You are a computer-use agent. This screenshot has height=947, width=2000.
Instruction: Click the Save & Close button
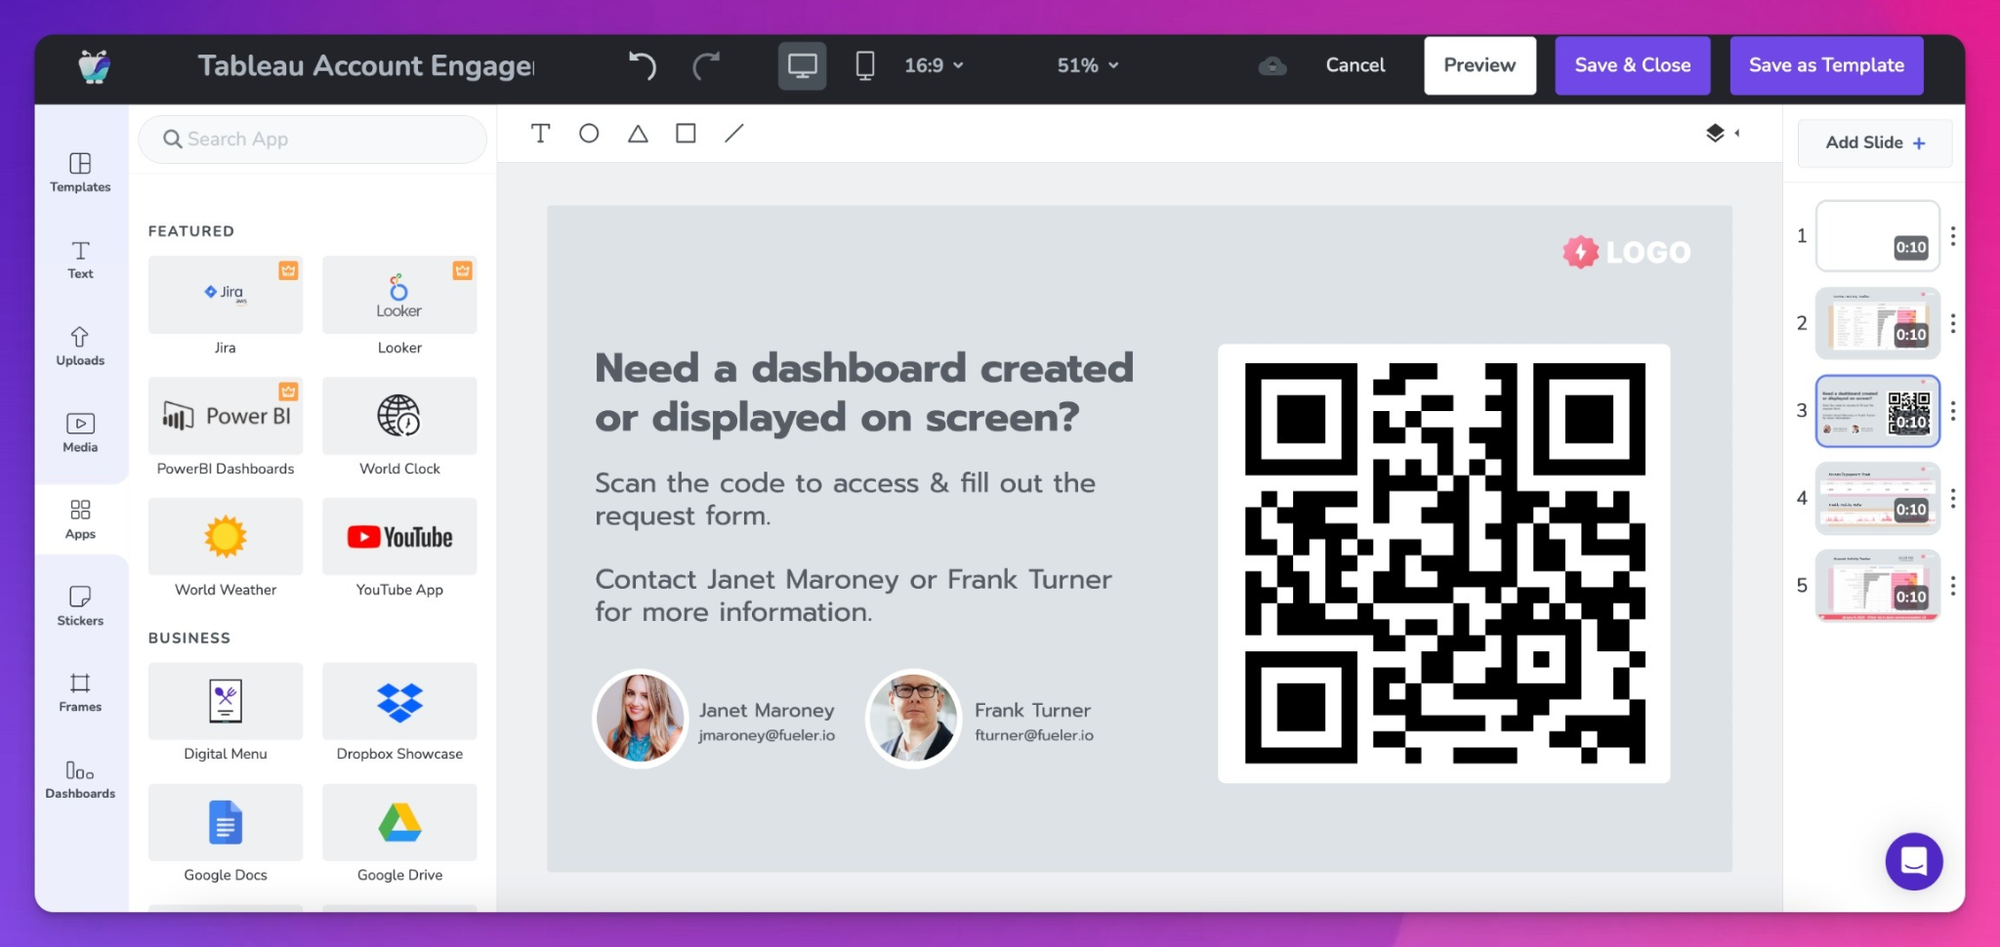[1632, 66]
